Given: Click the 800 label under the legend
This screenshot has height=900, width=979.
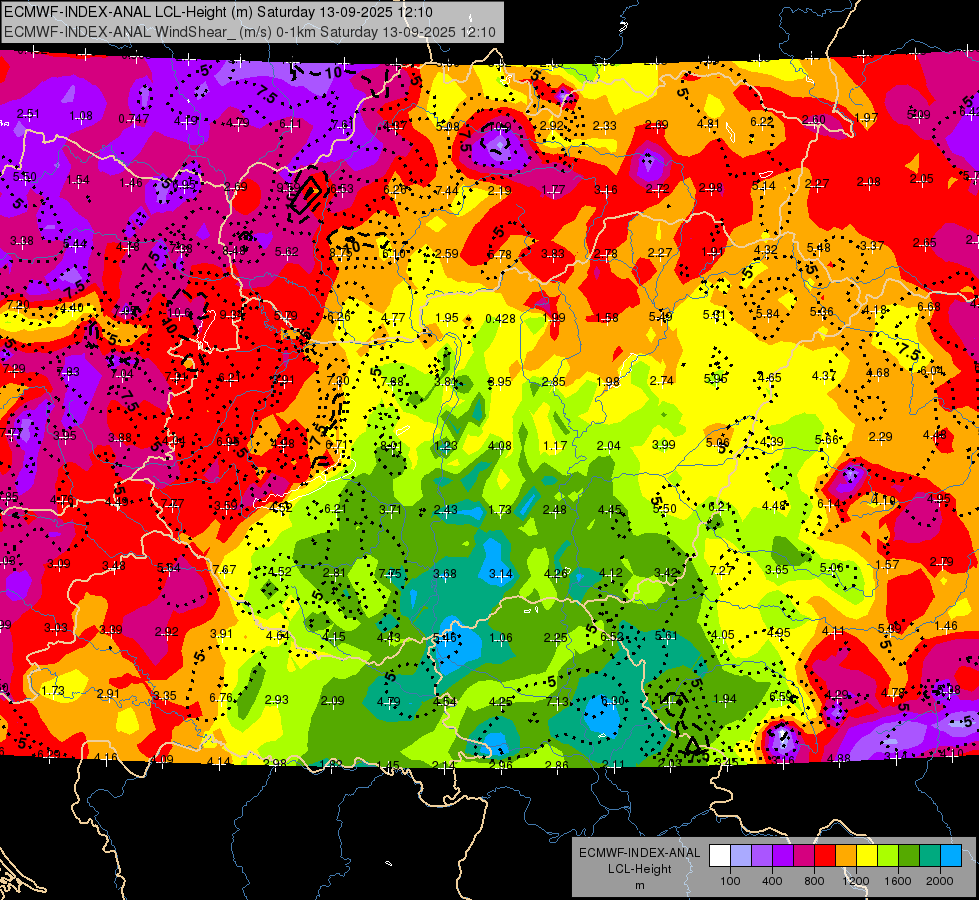Looking at the screenshot, I should (x=814, y=881).
